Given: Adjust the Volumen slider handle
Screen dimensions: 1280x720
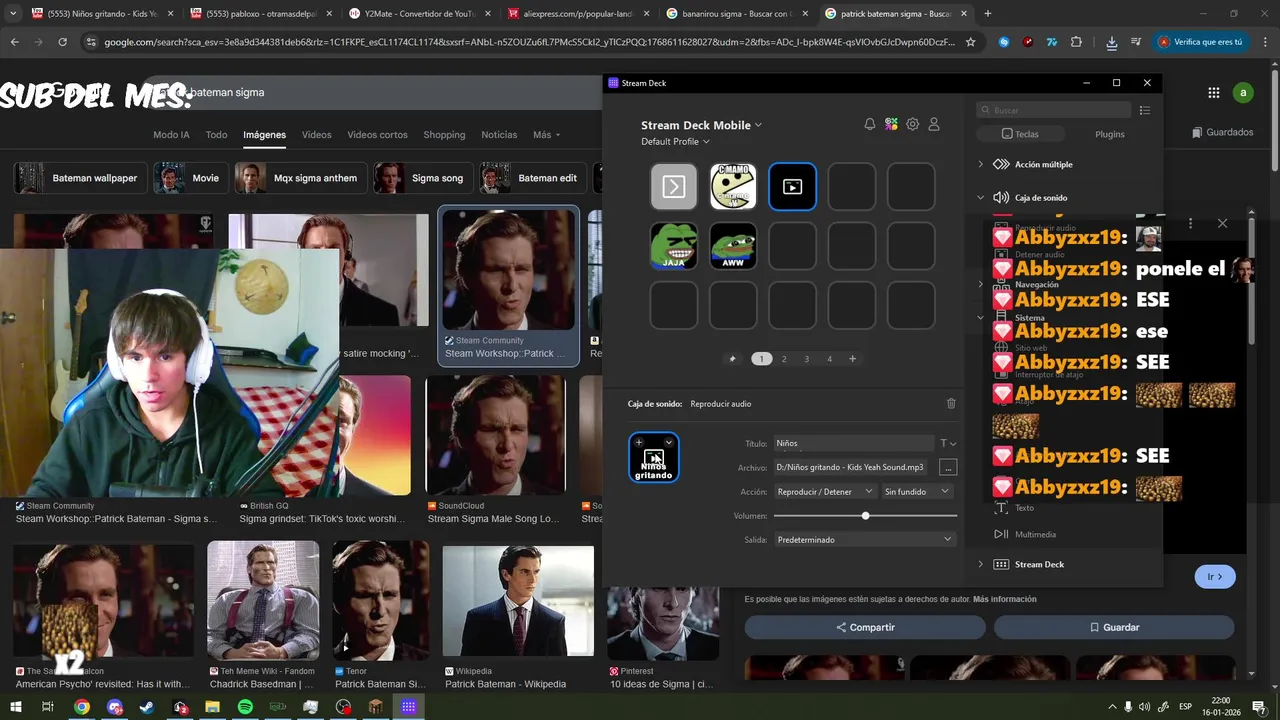Looking at the screenshot, I should [865, 516].
